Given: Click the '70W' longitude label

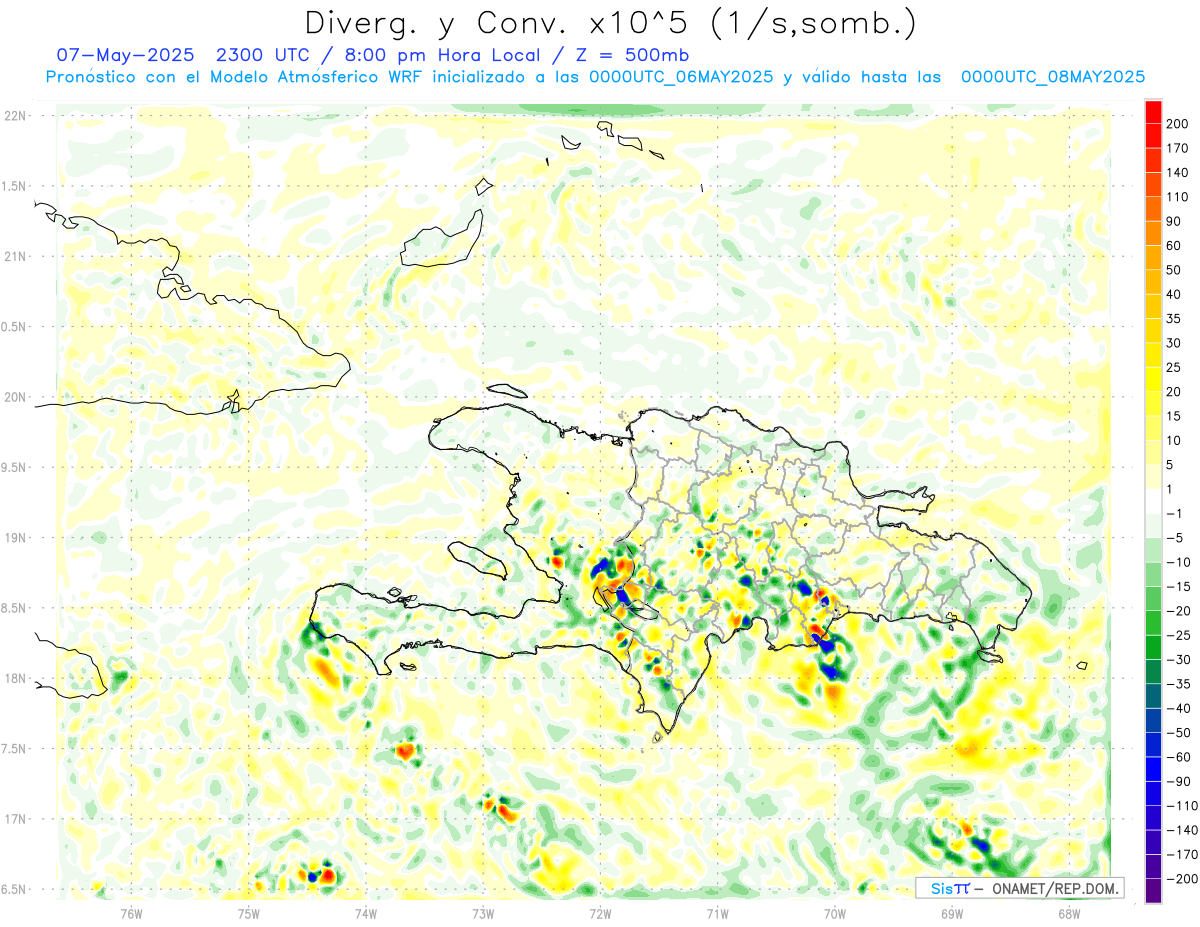Looking at the screenshot, I should (x=835, y=913).
